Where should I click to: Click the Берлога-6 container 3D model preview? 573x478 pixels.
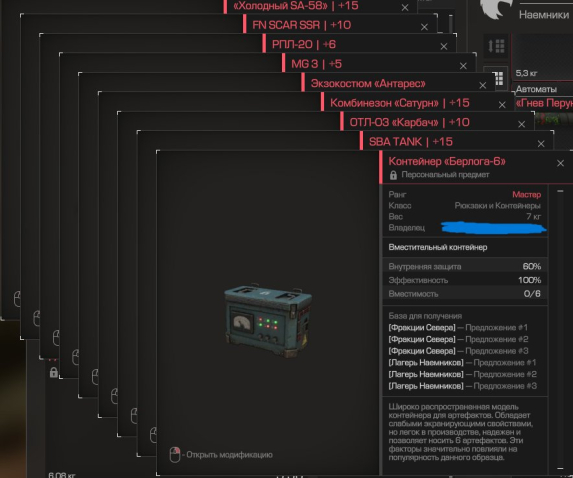pyautogui.click(x=268, y=320)
